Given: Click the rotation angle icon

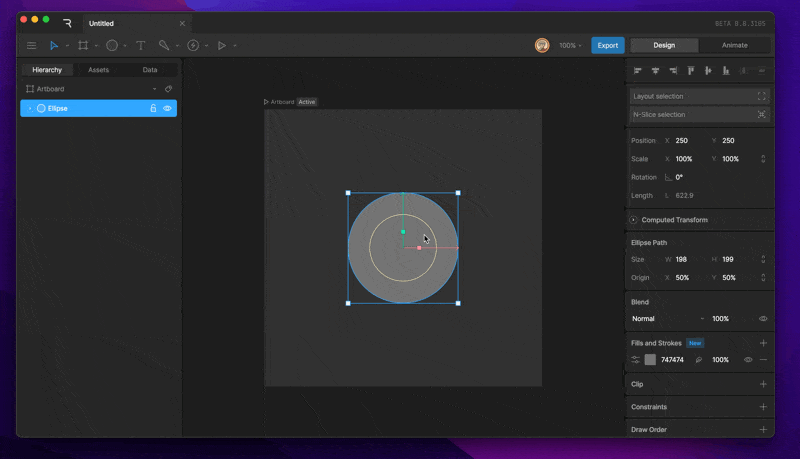Looking at the screenshot, I should 668,177.
